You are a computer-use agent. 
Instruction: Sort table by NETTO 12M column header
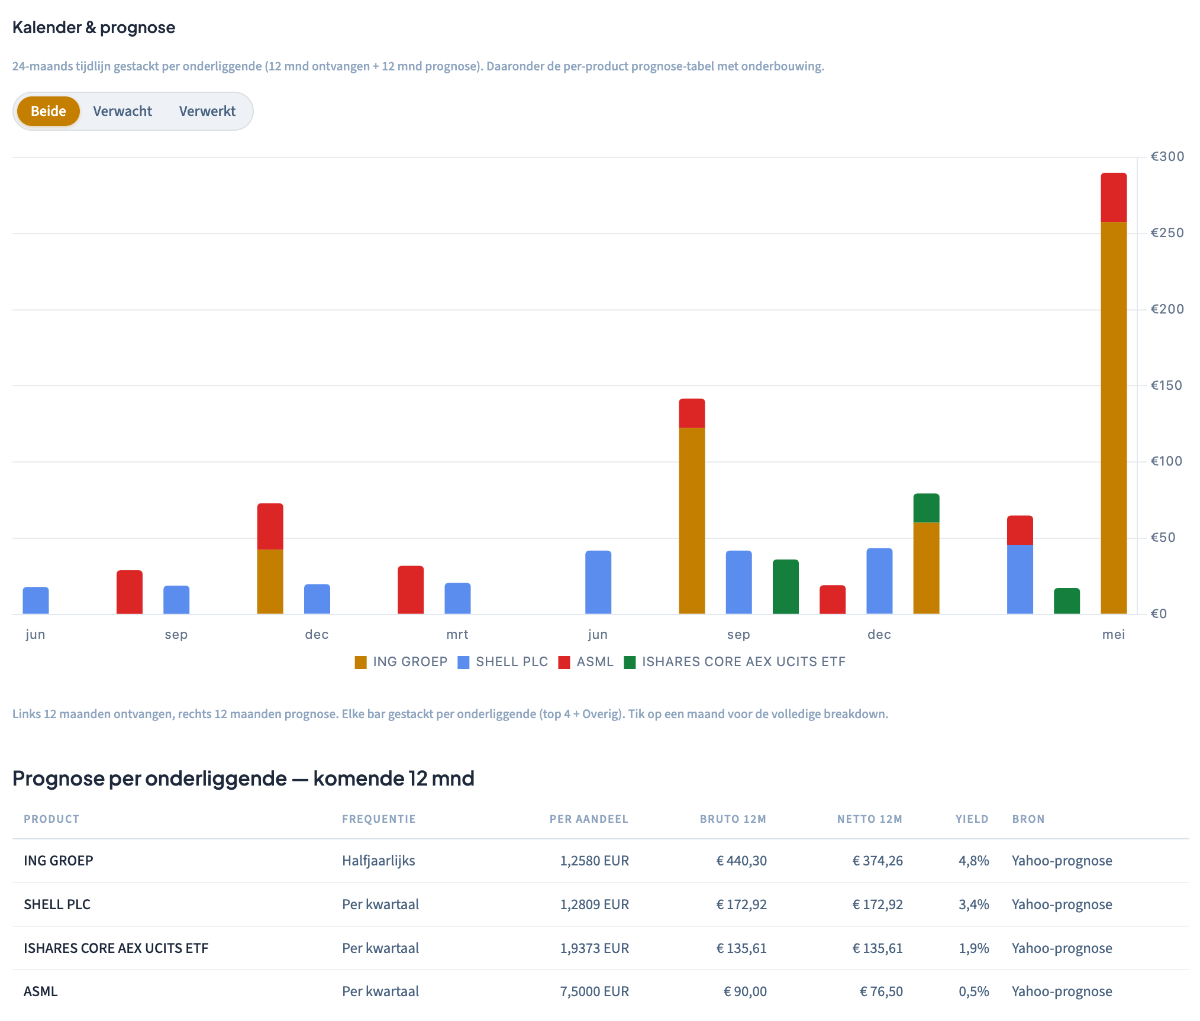pyautogui.click(x=870, y=819)
